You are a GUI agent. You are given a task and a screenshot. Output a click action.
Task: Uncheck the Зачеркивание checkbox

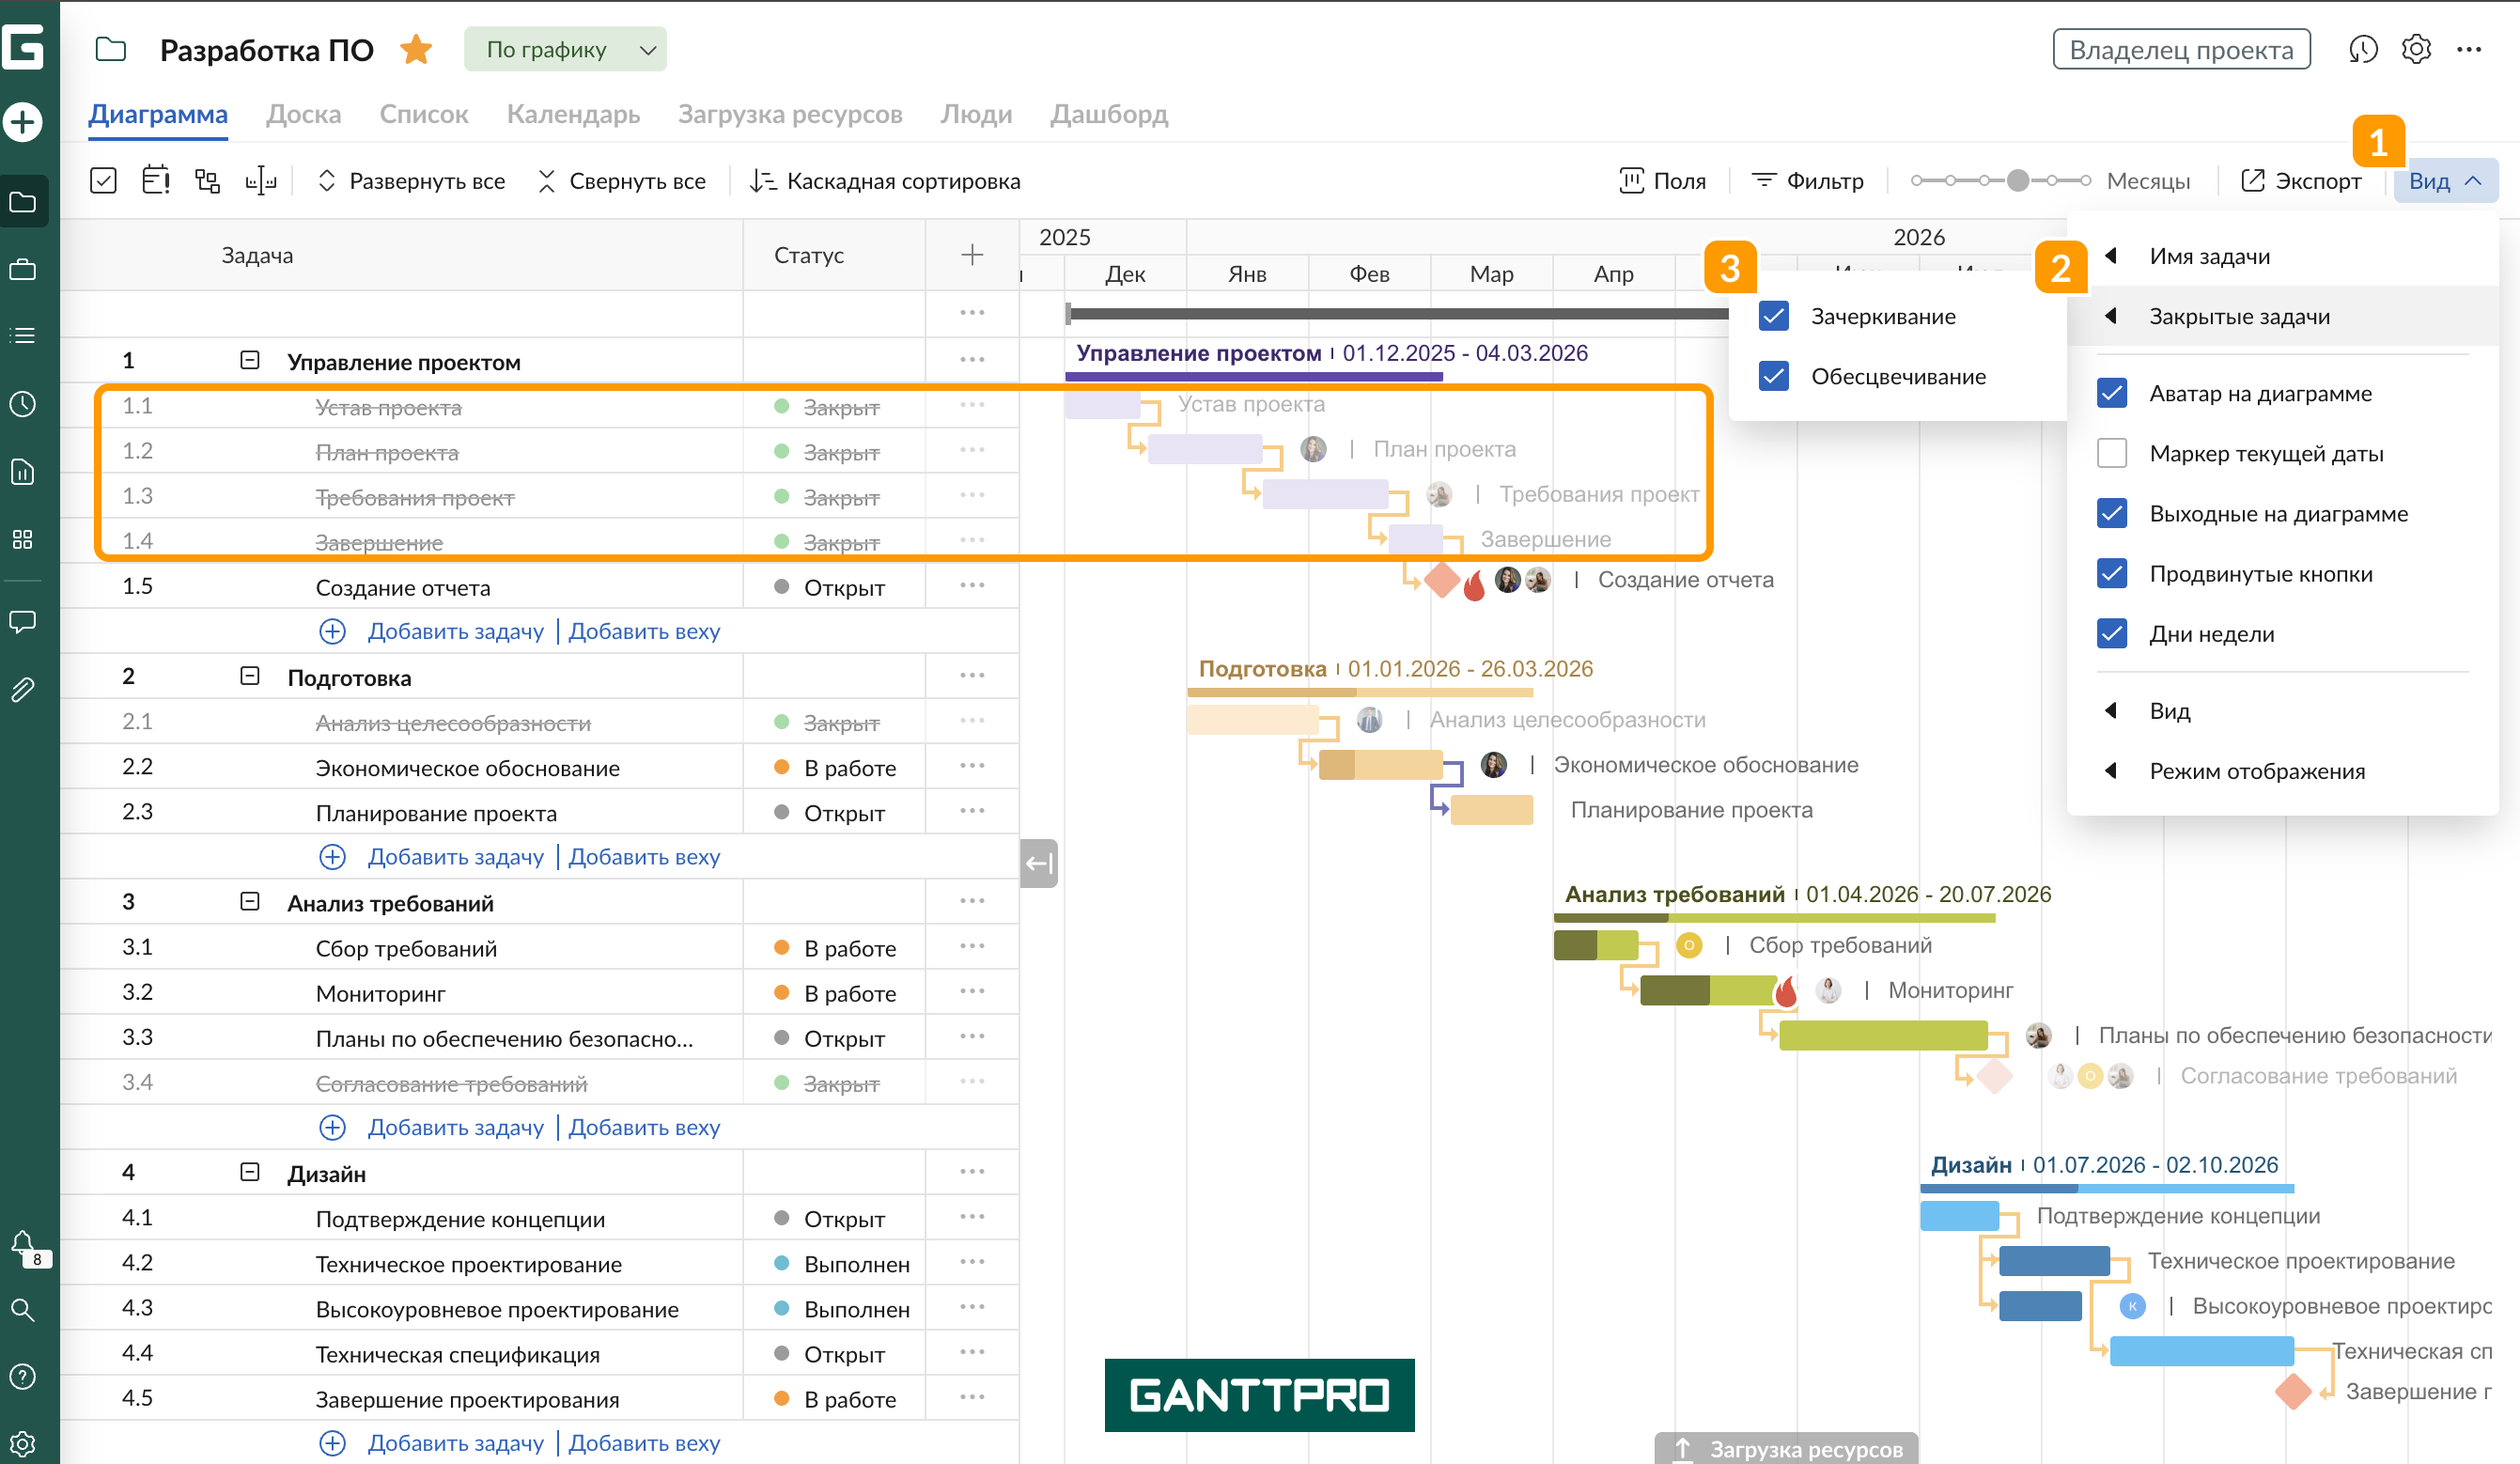[1773, 316]
